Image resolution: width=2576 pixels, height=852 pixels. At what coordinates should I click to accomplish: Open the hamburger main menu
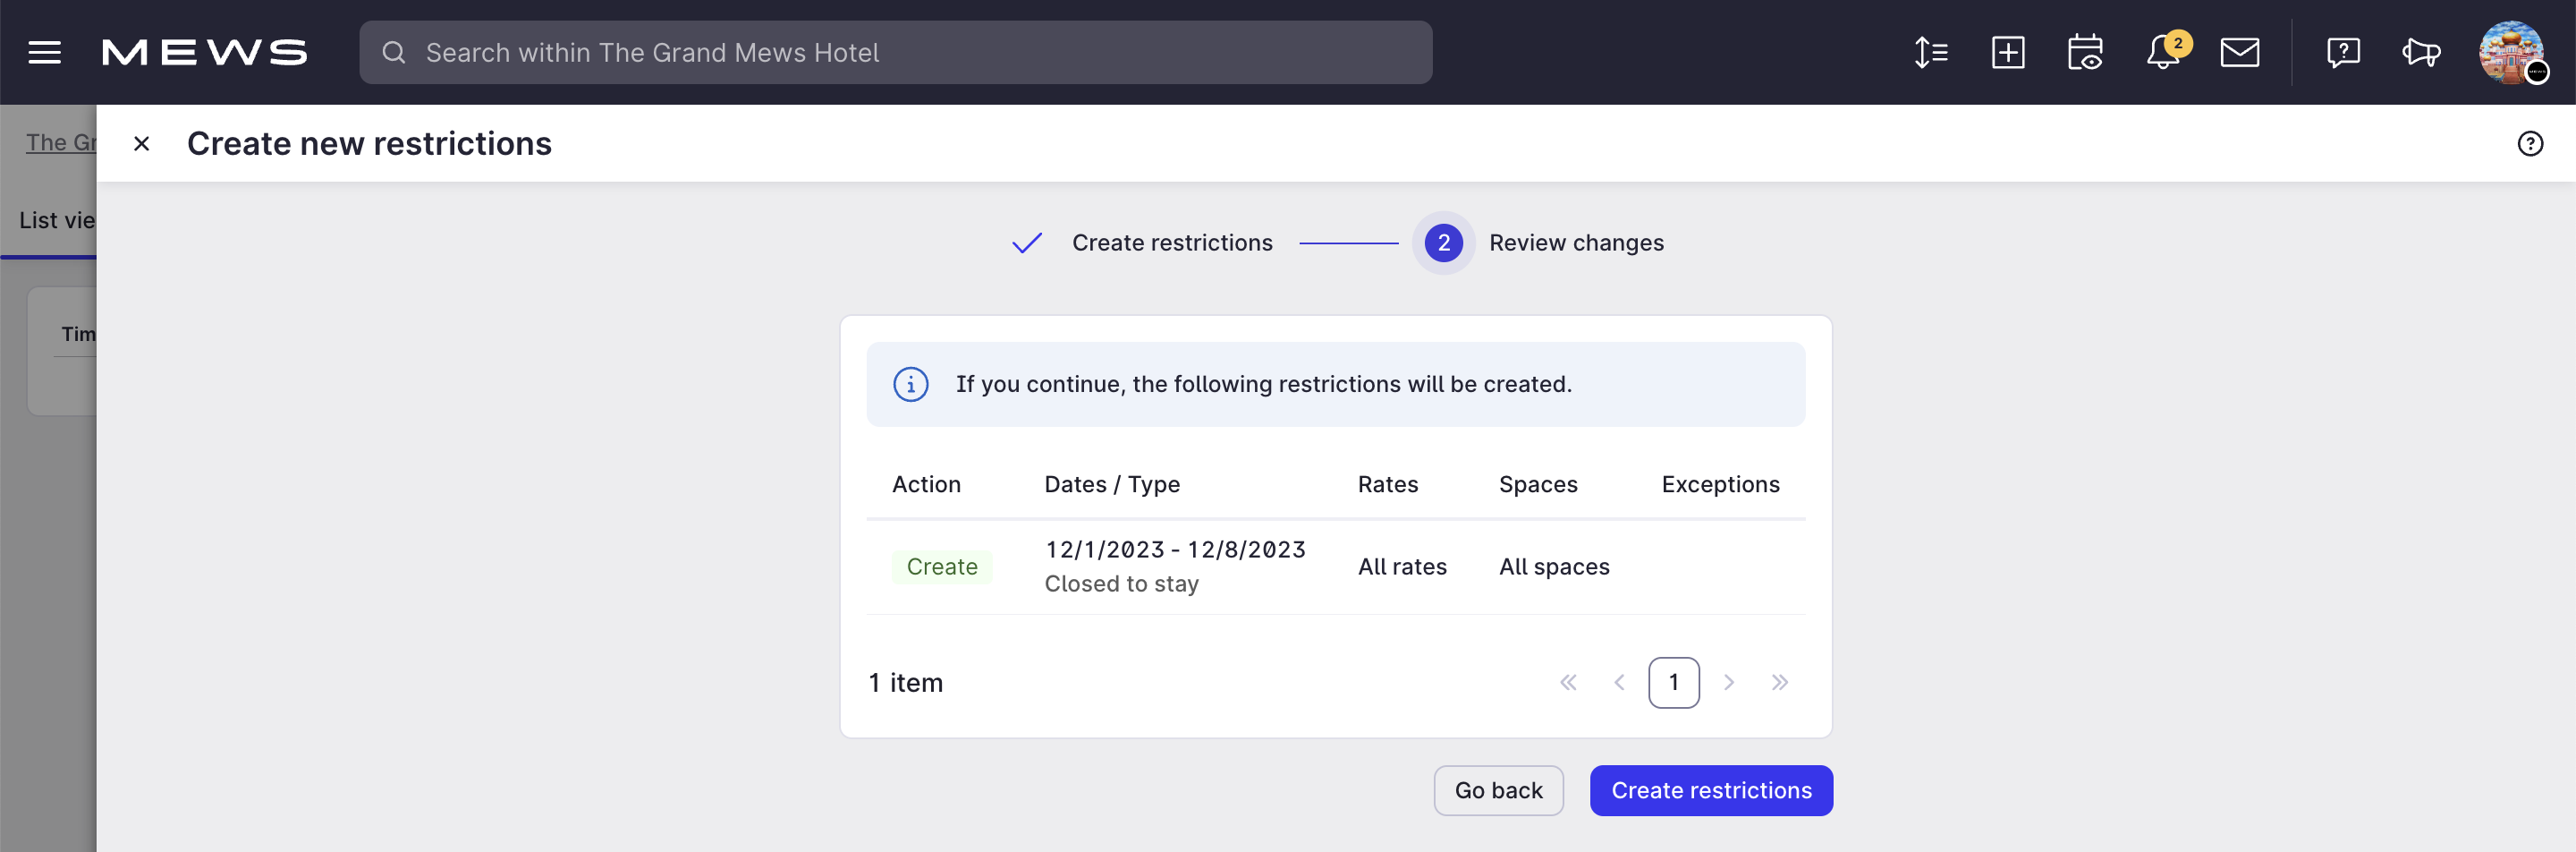(44, 53)
